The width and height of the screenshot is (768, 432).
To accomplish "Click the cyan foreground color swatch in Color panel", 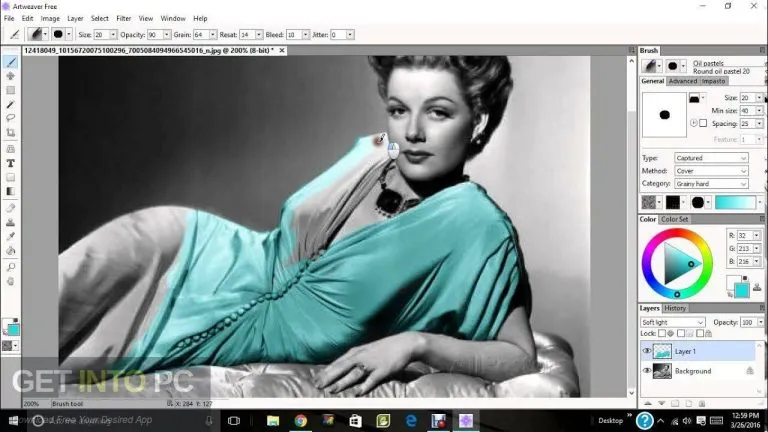I will click(742, 290).
